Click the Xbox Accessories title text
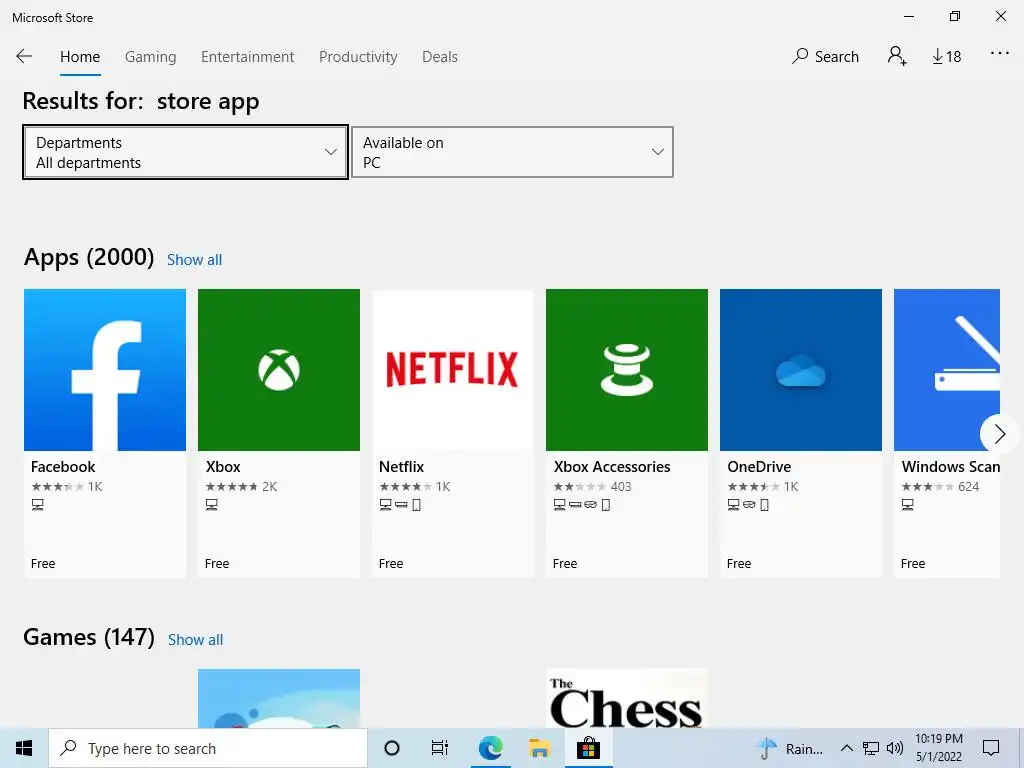1024x768 pixels. point(612,467)
